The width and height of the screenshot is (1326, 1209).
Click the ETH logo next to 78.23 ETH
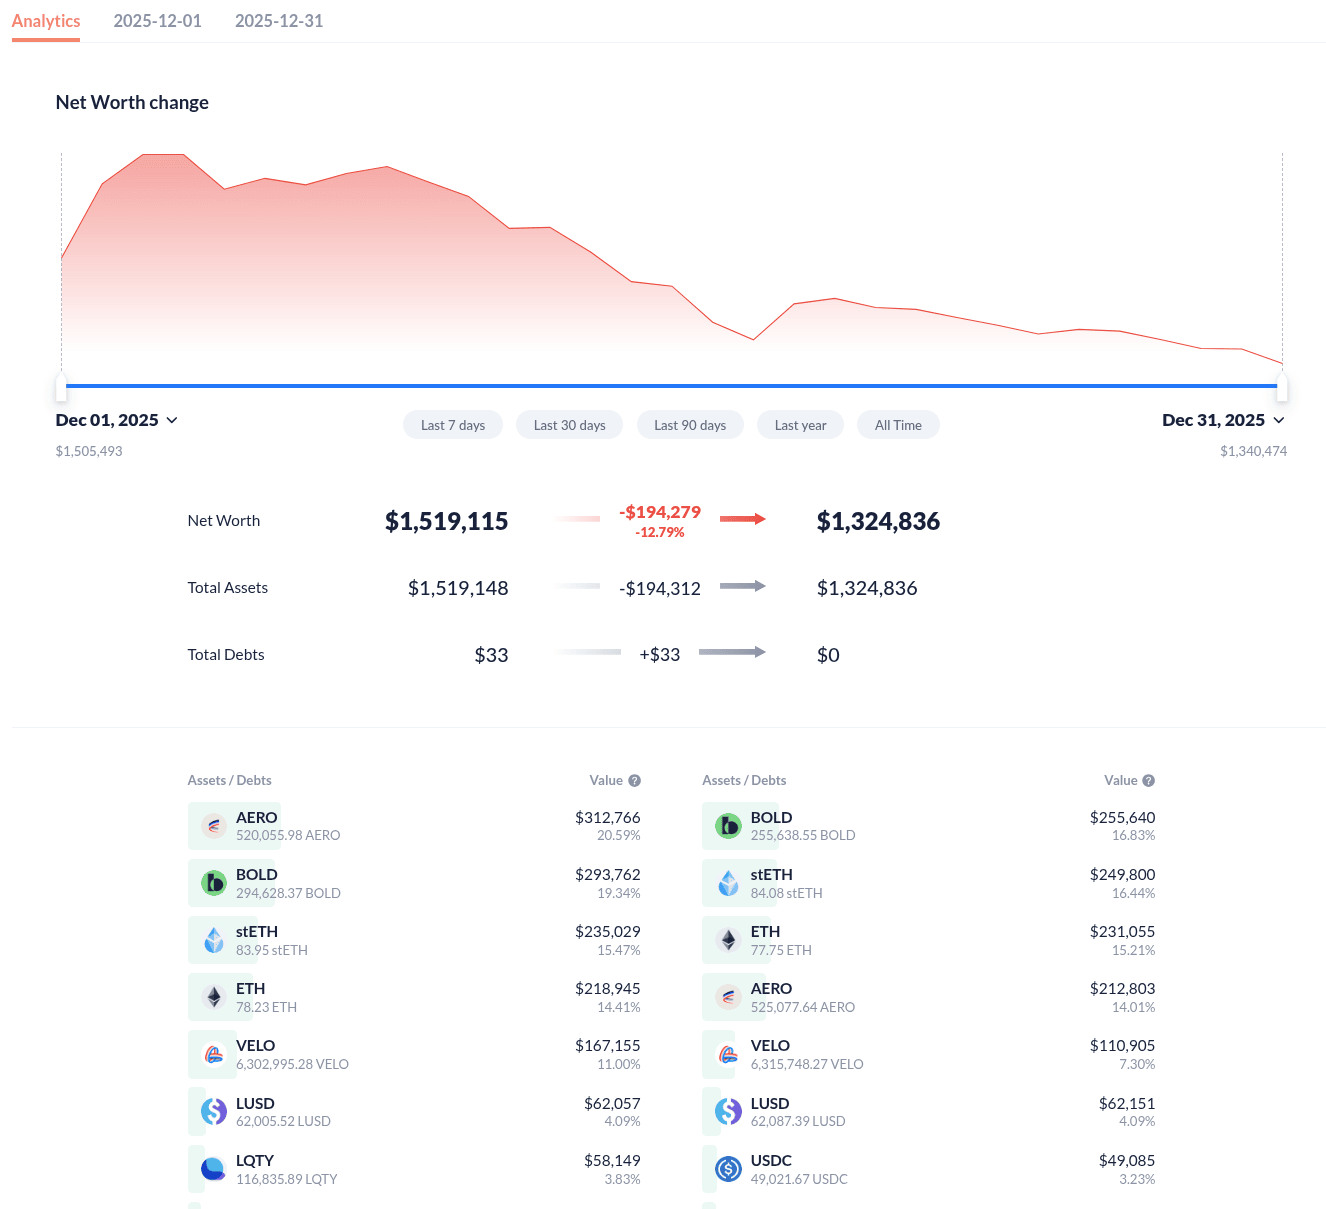[213, 996]
